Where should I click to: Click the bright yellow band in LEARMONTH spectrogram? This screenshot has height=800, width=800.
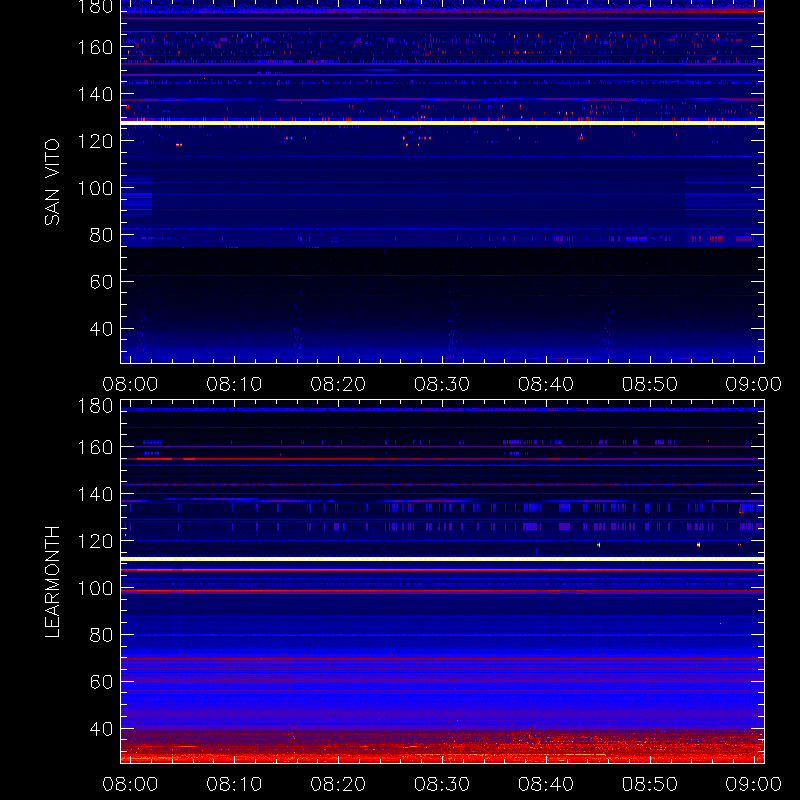pyautogui.click(x=442, y=559)
